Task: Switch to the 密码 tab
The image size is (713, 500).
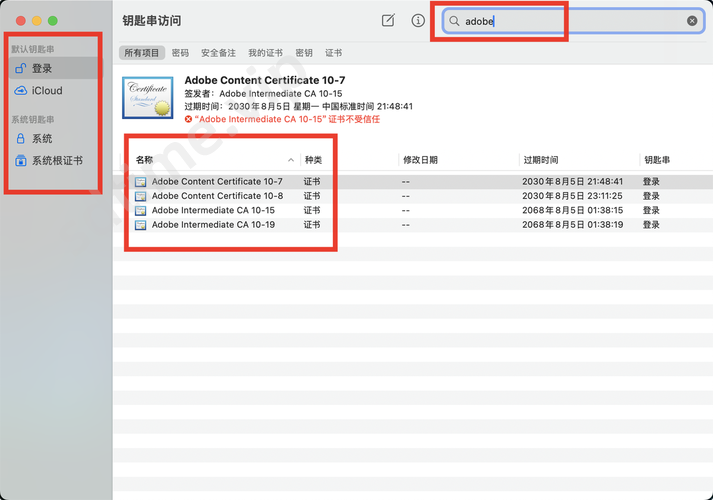Action: (180, 53)
